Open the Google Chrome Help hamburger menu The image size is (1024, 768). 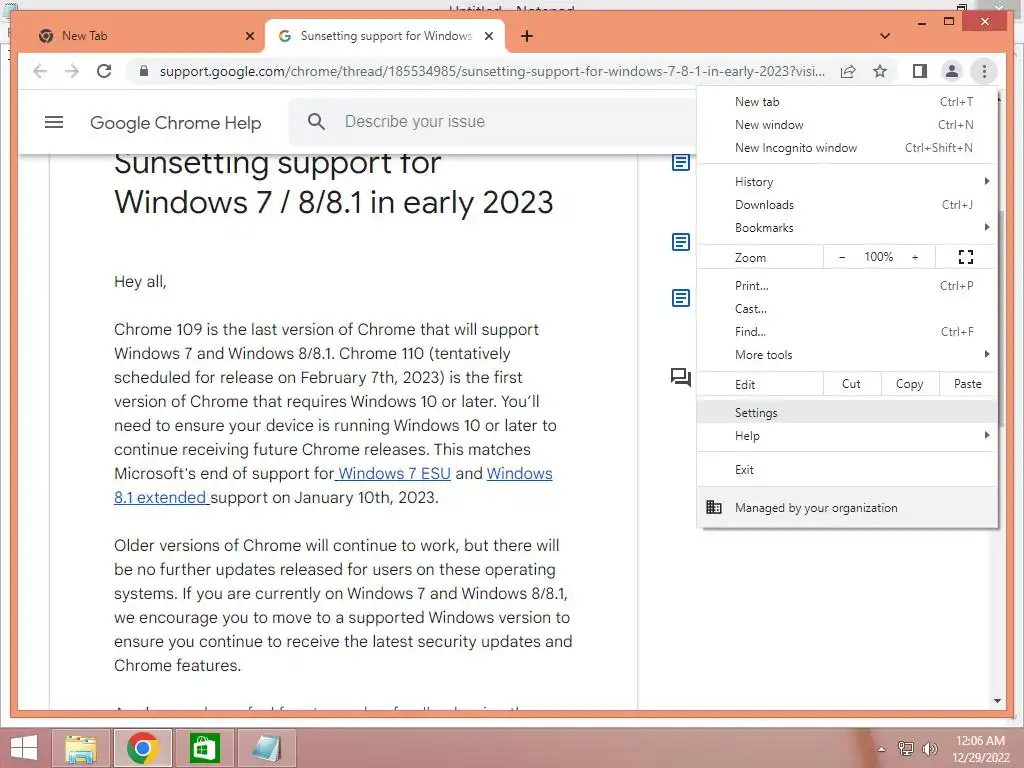(54, 122)
